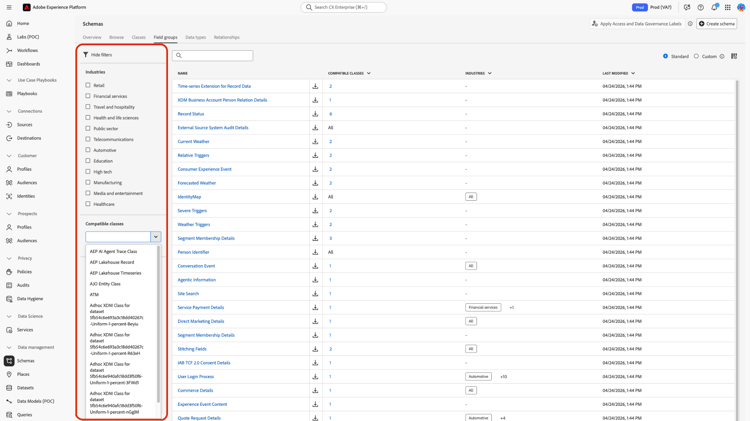Open Service Payment Details link

coord(201,307)
